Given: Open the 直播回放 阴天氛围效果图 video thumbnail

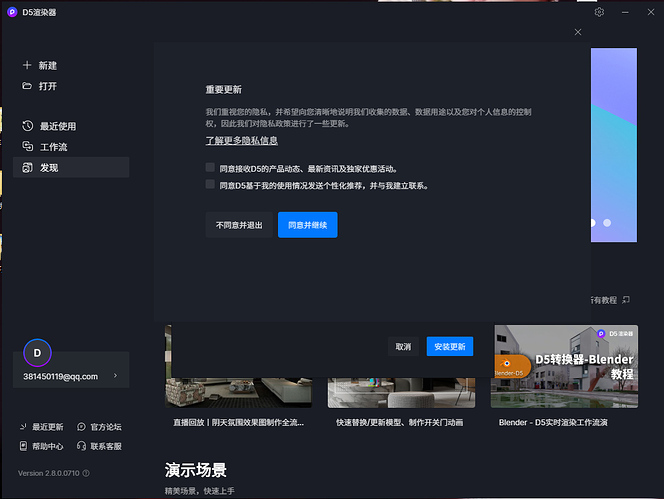Looking at the screenshot, I should (x=238, y=393).
